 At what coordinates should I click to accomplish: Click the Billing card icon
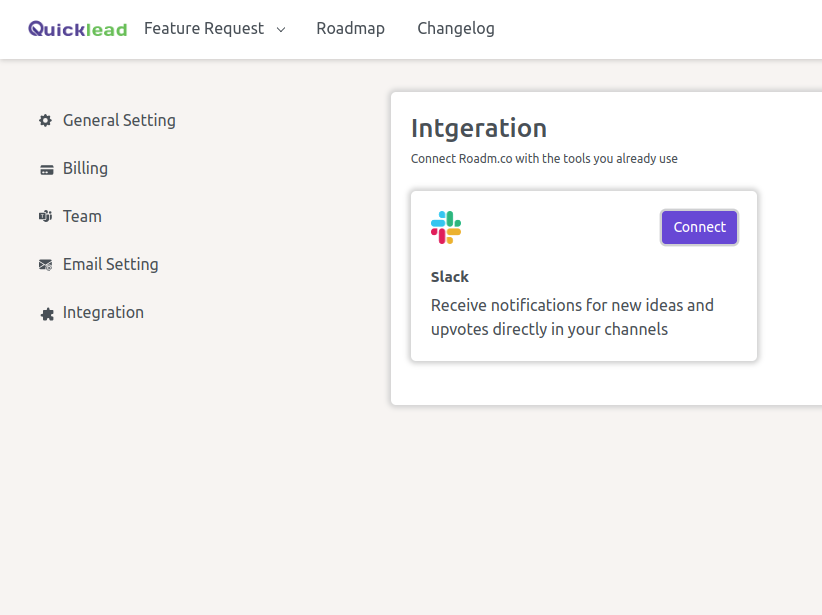tap(47, 170)
